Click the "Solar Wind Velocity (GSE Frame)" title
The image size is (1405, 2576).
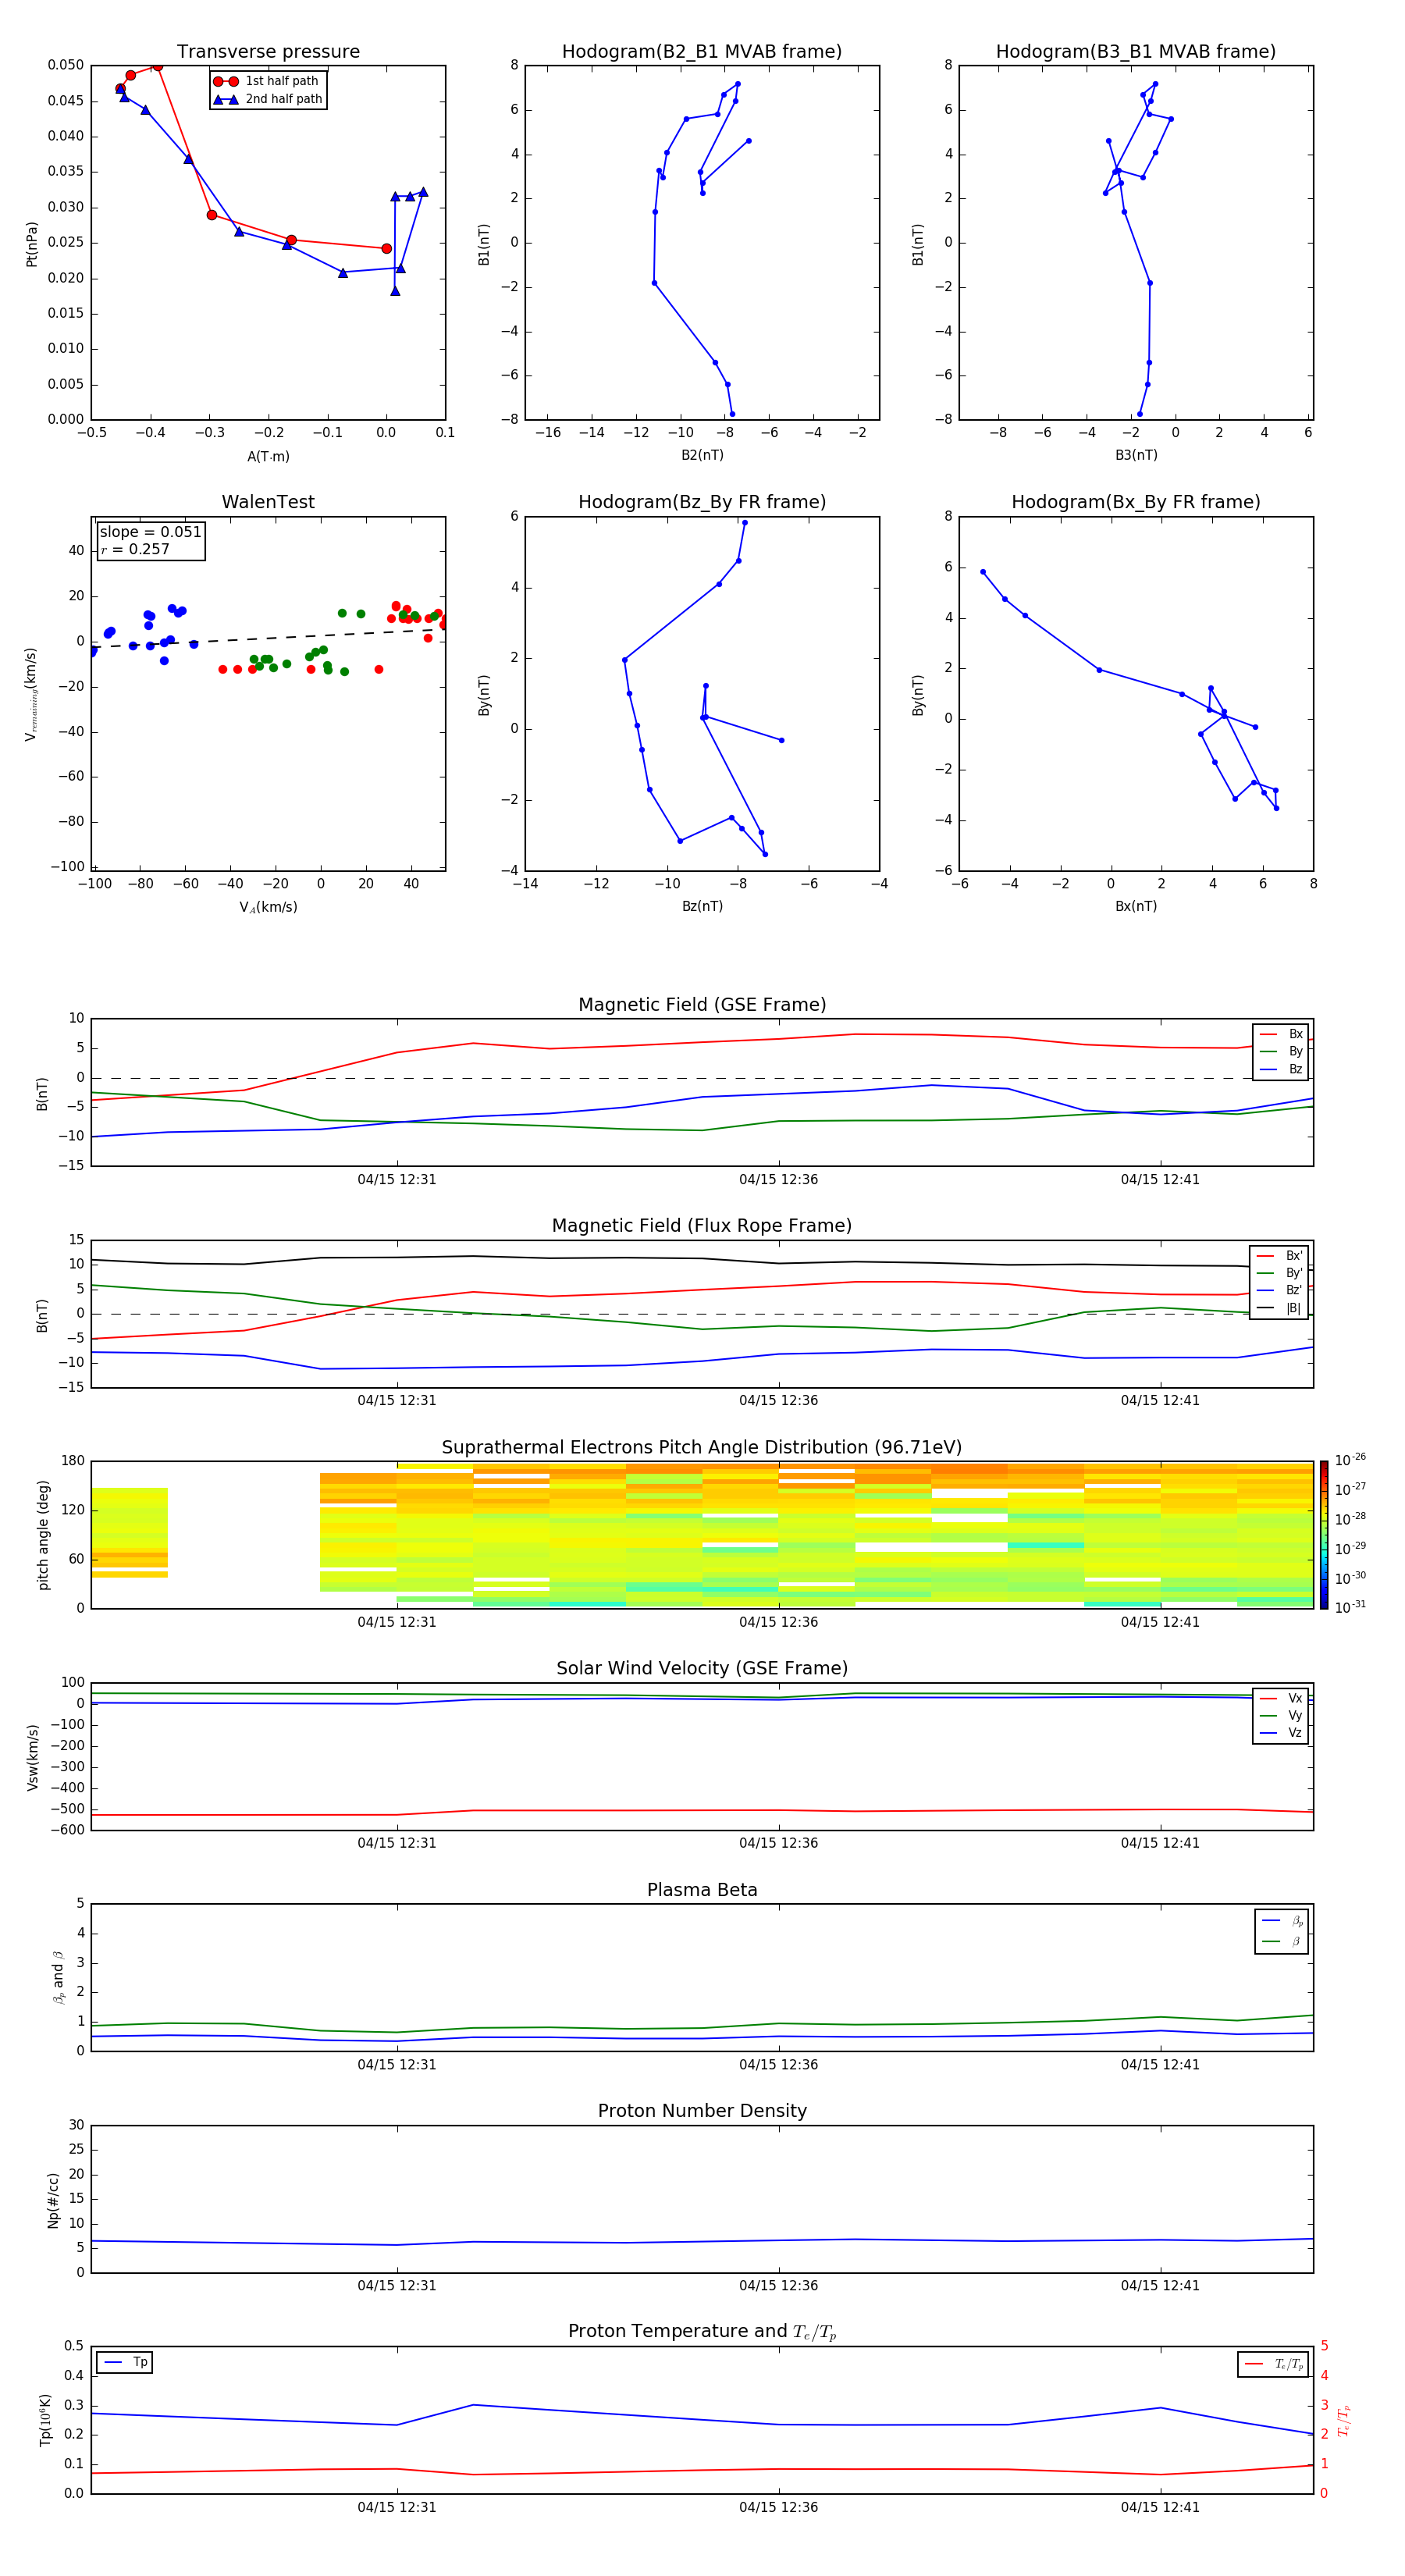pos(702,1669)
